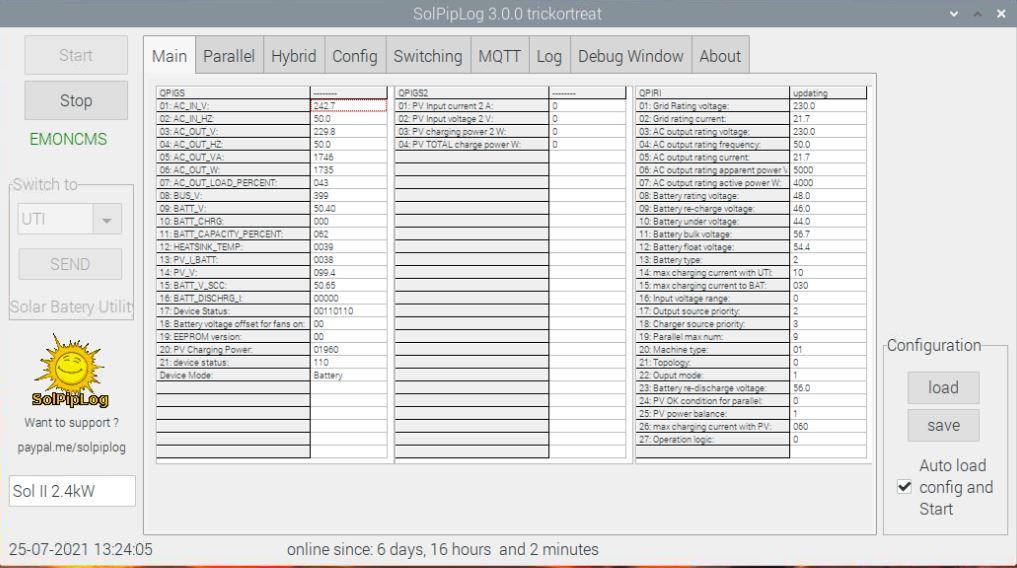Click the AC_OUT_W value 1735
This screenshot has width=1017, height=568.
tap(349, 170)
